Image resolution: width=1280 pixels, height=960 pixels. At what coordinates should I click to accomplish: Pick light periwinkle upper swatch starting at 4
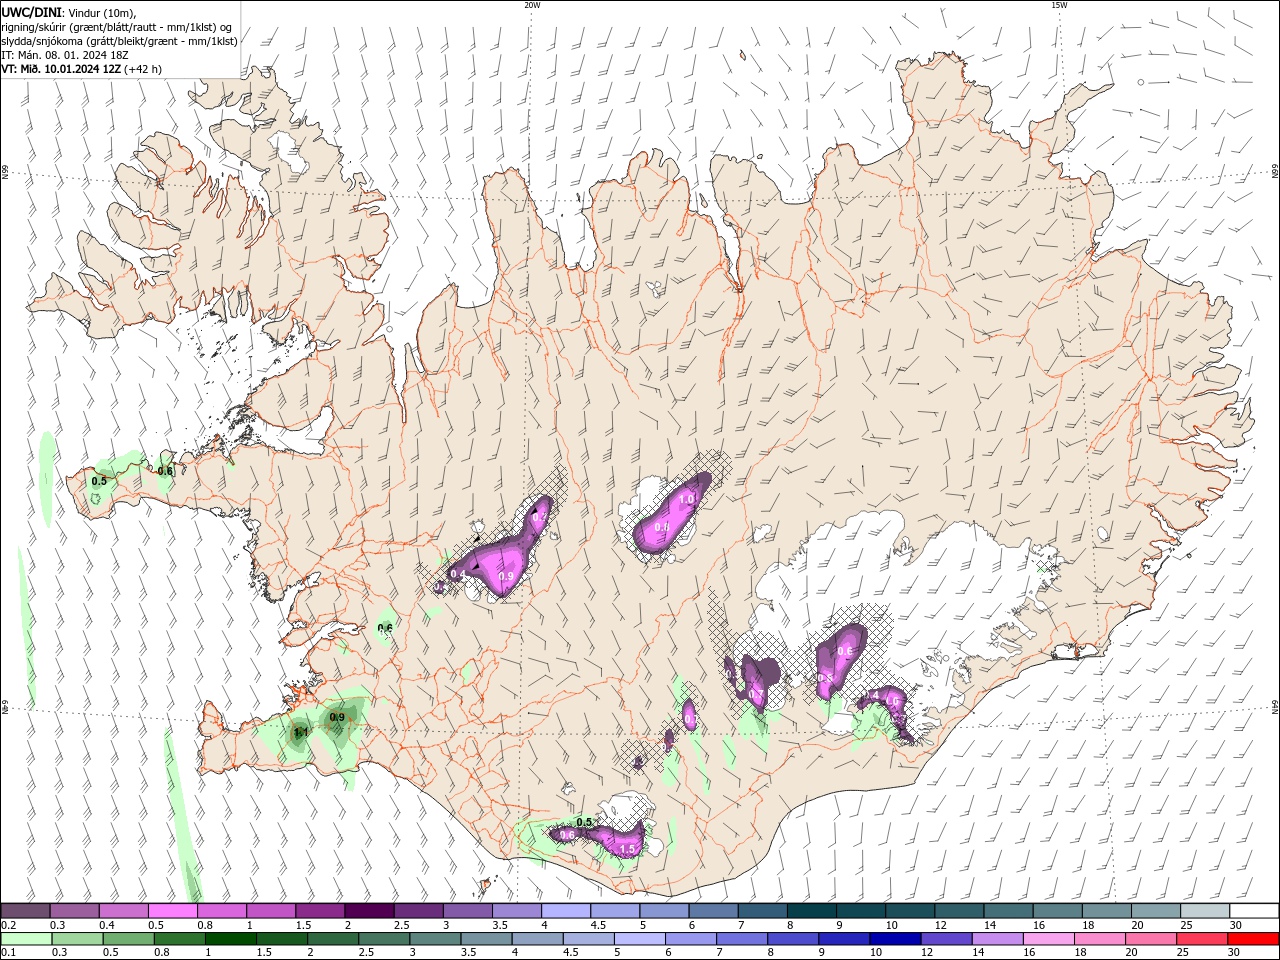pos(566,911)
